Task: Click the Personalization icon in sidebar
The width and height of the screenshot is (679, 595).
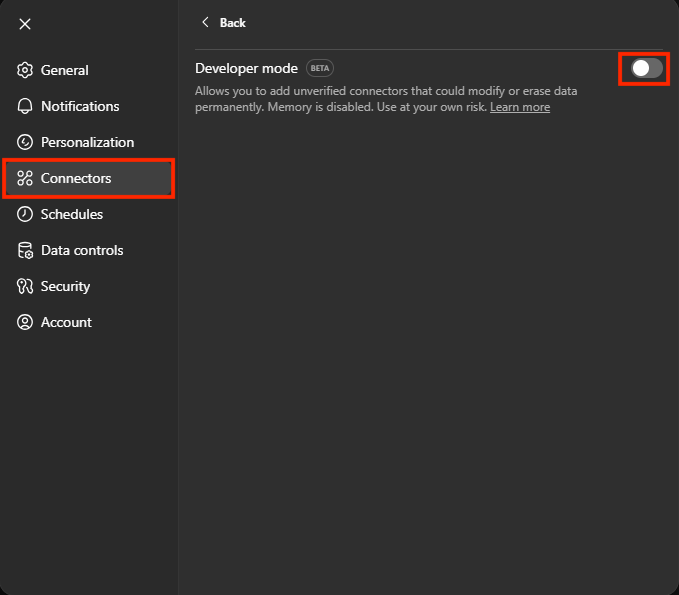Action: coord(25,142)
